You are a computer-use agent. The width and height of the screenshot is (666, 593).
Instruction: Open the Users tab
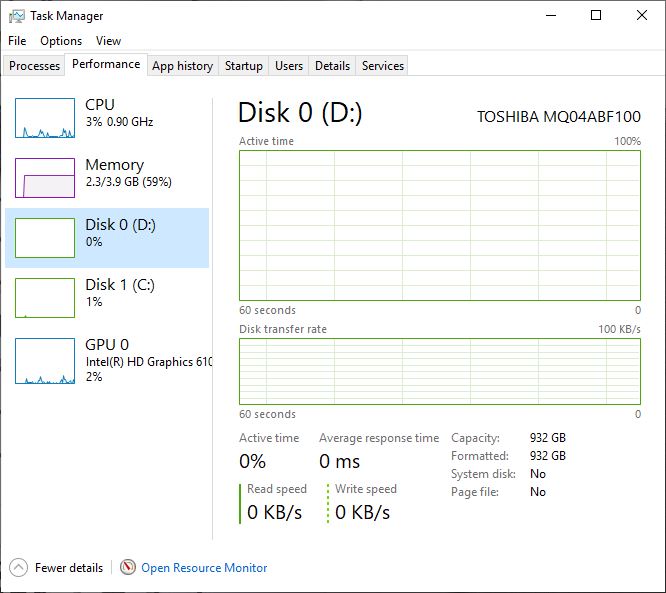tap(289, 66)
